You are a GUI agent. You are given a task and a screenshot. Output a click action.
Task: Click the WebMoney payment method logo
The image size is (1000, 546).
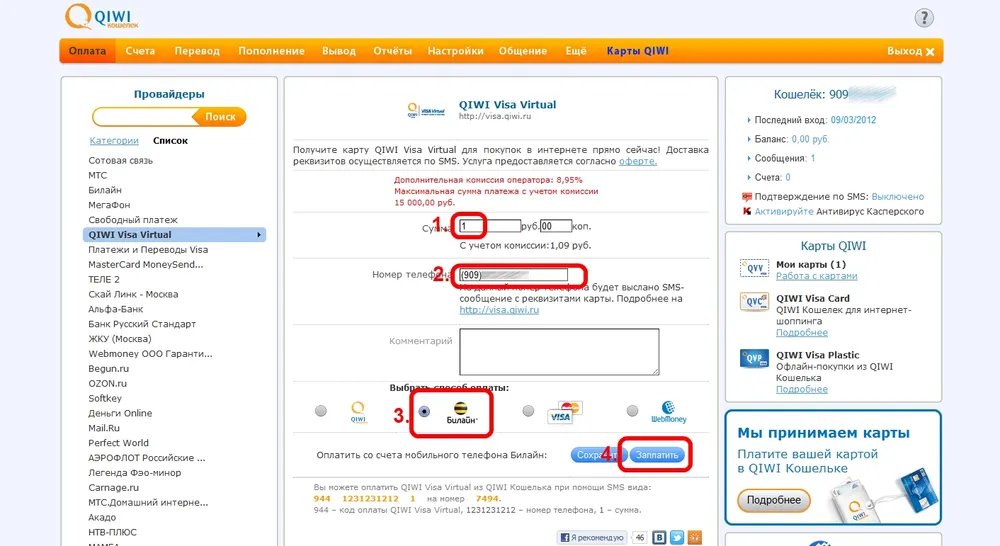tap(668, 412)
